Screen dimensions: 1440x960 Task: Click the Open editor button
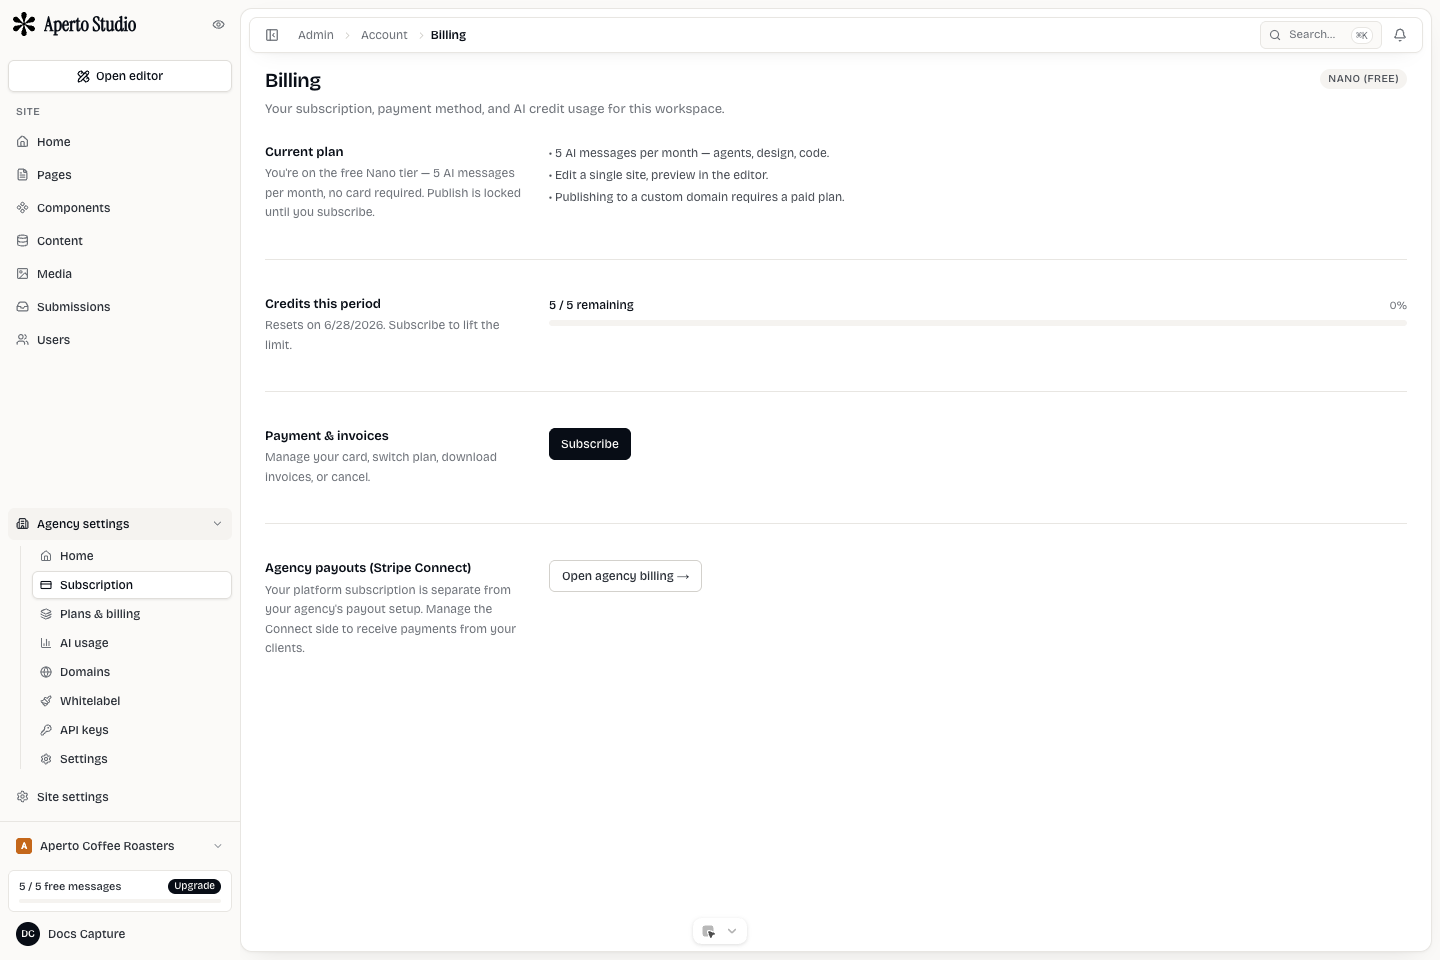click(120, 76)
